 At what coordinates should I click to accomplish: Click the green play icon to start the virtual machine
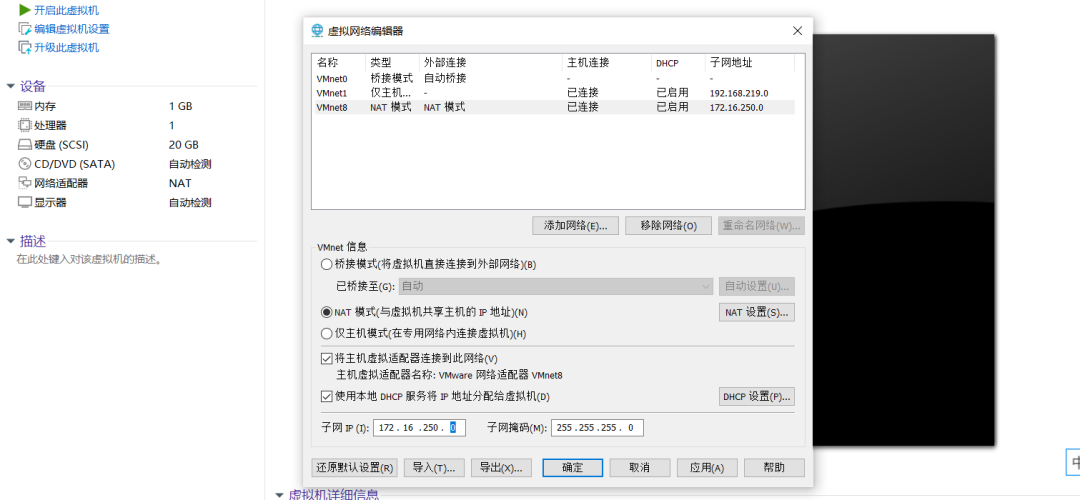(x=24, y=10)
